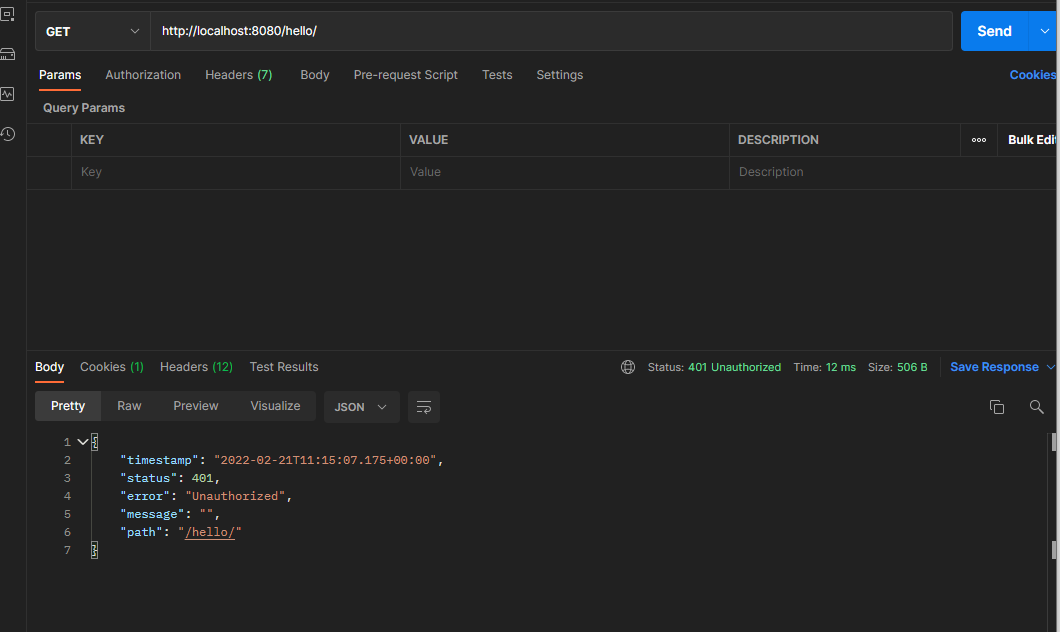The height and width of the screenshot is (632, 1060).
Task: Open the History sidebar icon
Action: (8, 134)
